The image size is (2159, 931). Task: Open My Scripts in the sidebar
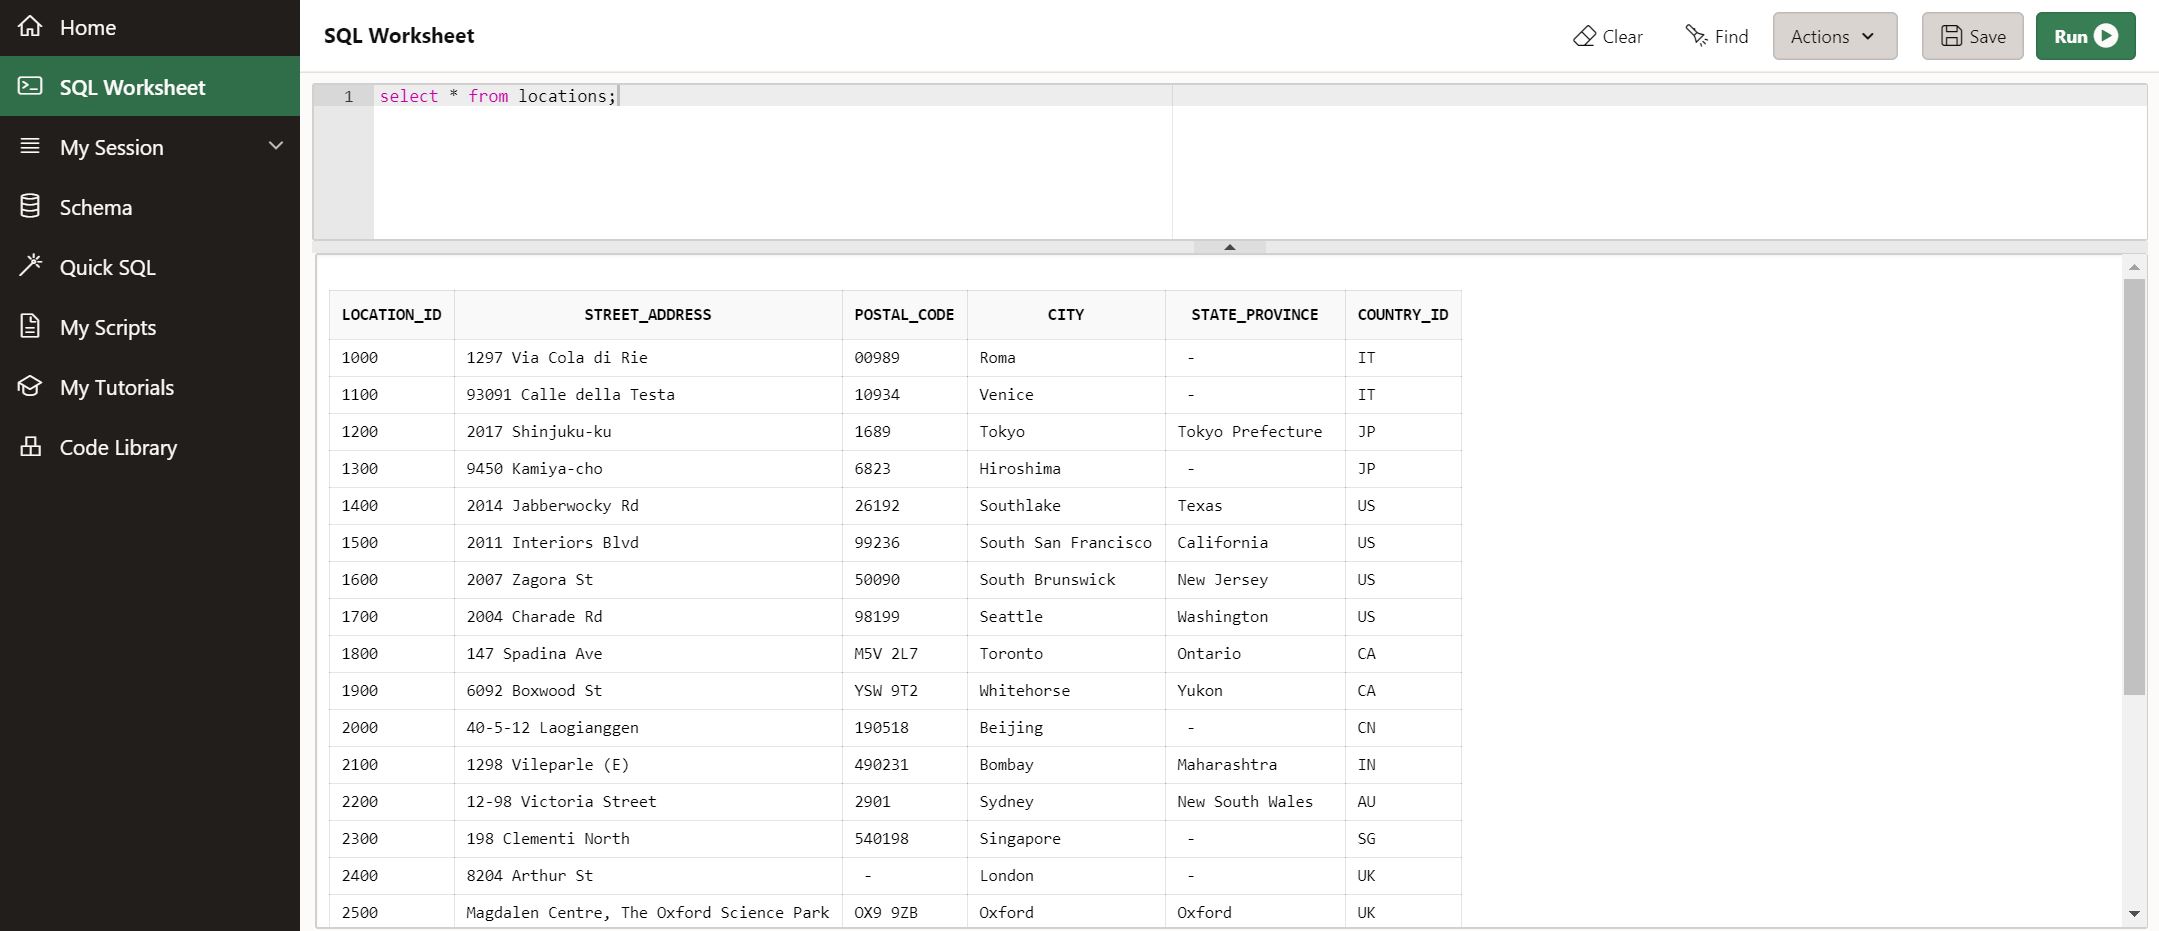[150, 327]
